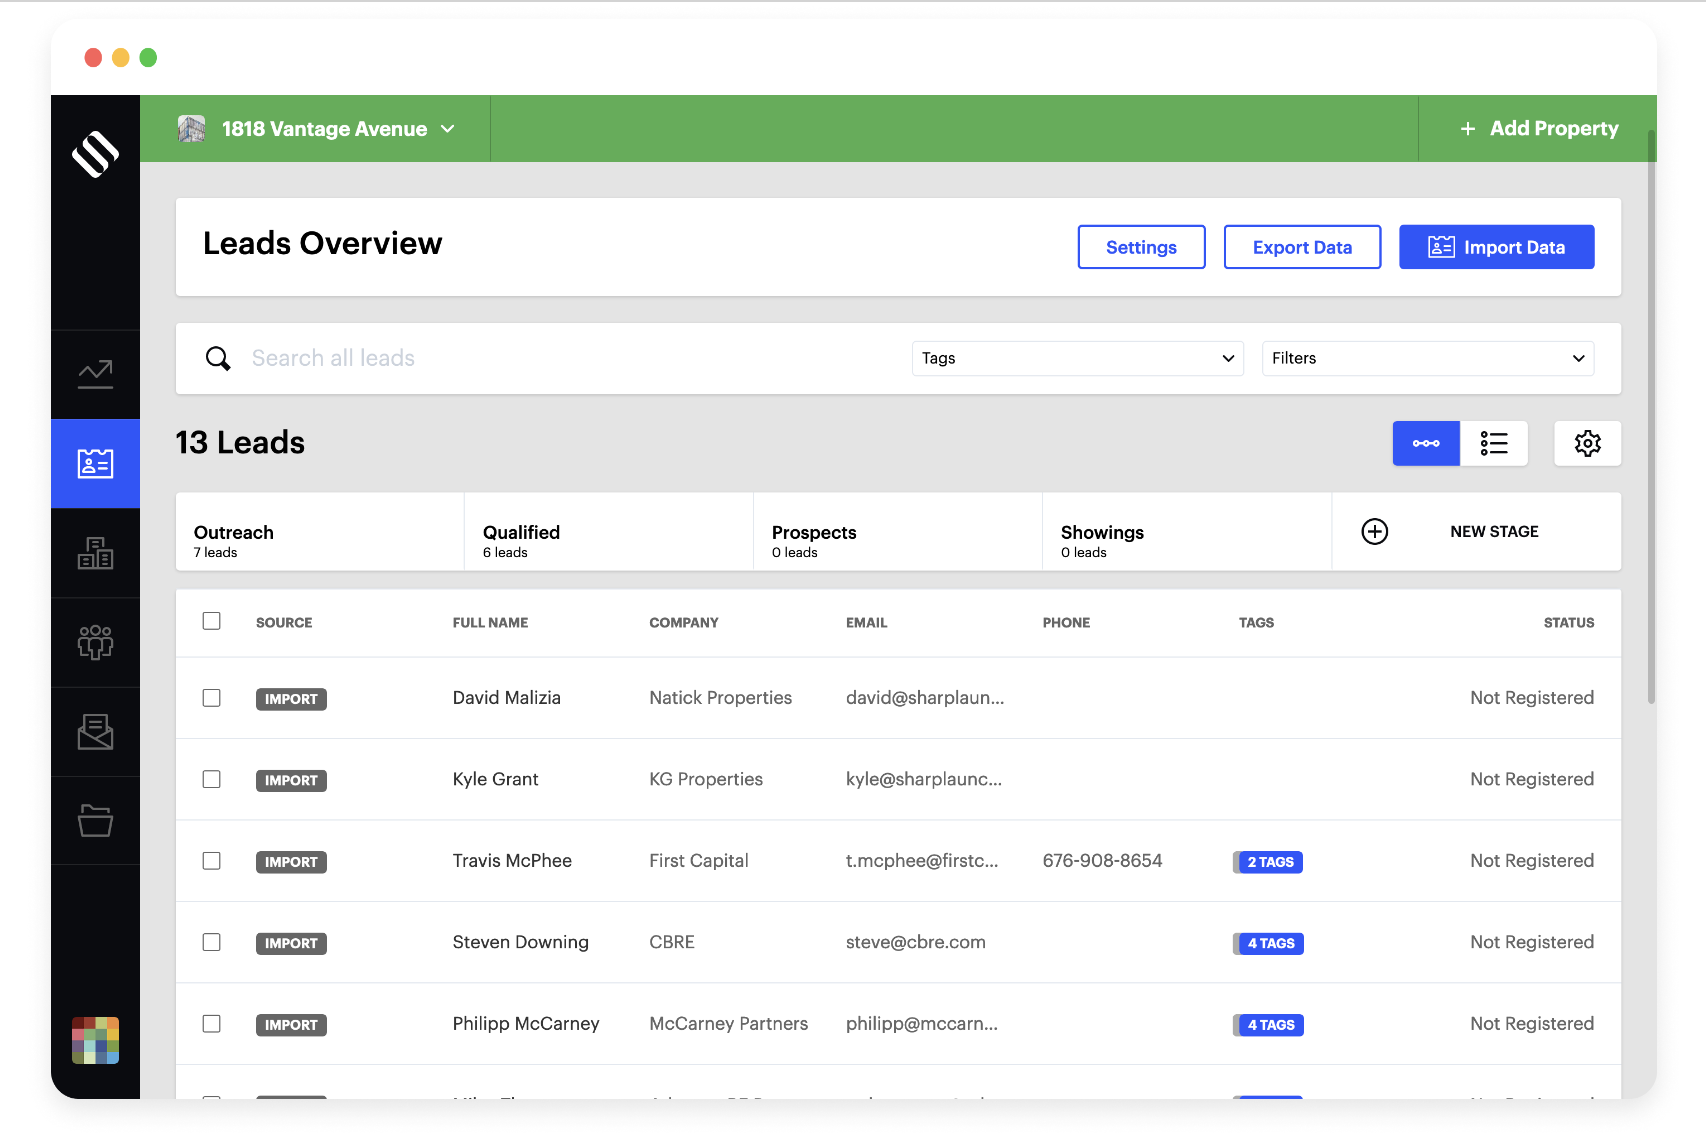Open the leads contact-card sidebar icon
This screenshot has width=1706, height=1134.
click(x=95, y=463)
